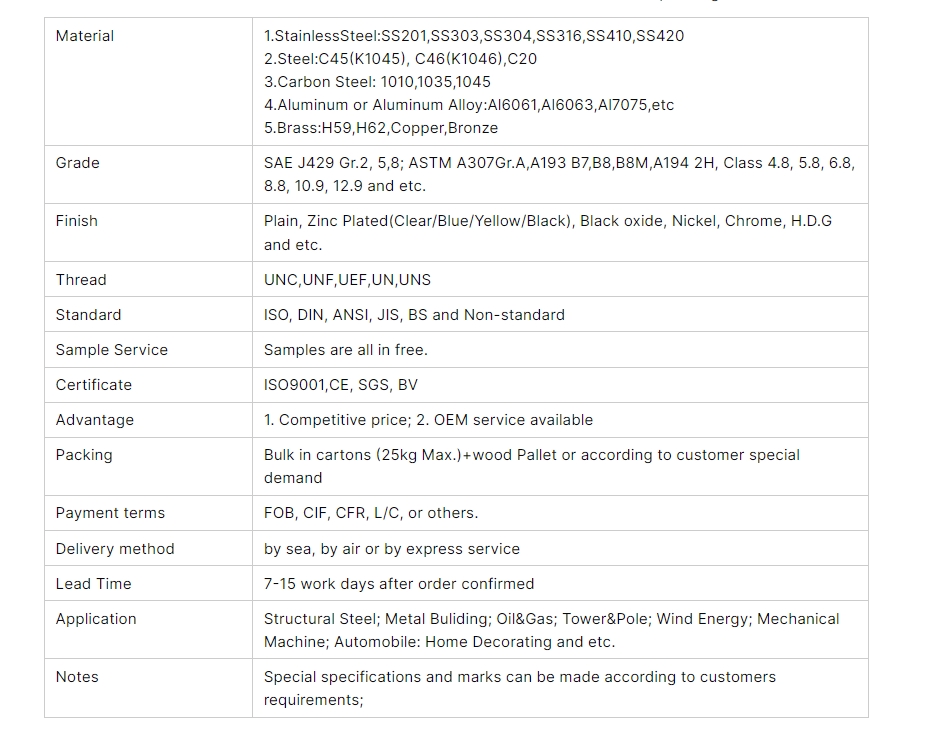Screen dimensions: 927x736
Task: Click 'Samples are all in free.' text
Action: tap(345, 350)
